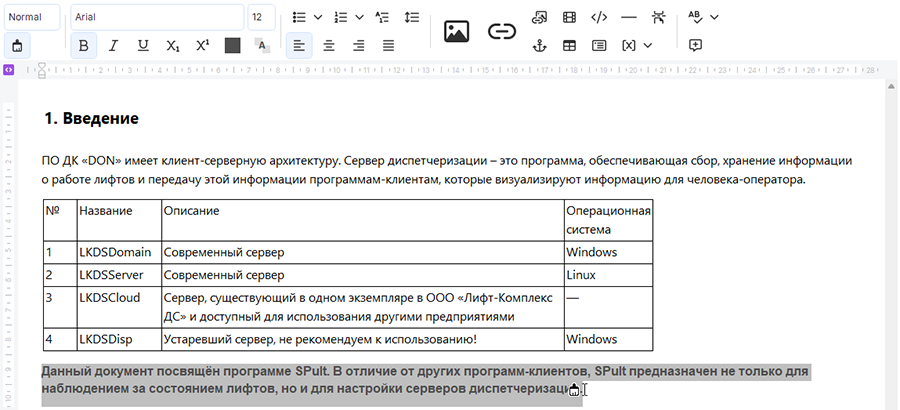Click Windows cell in LKDSDomain row
900x410 pixels.
pos(608,252)
